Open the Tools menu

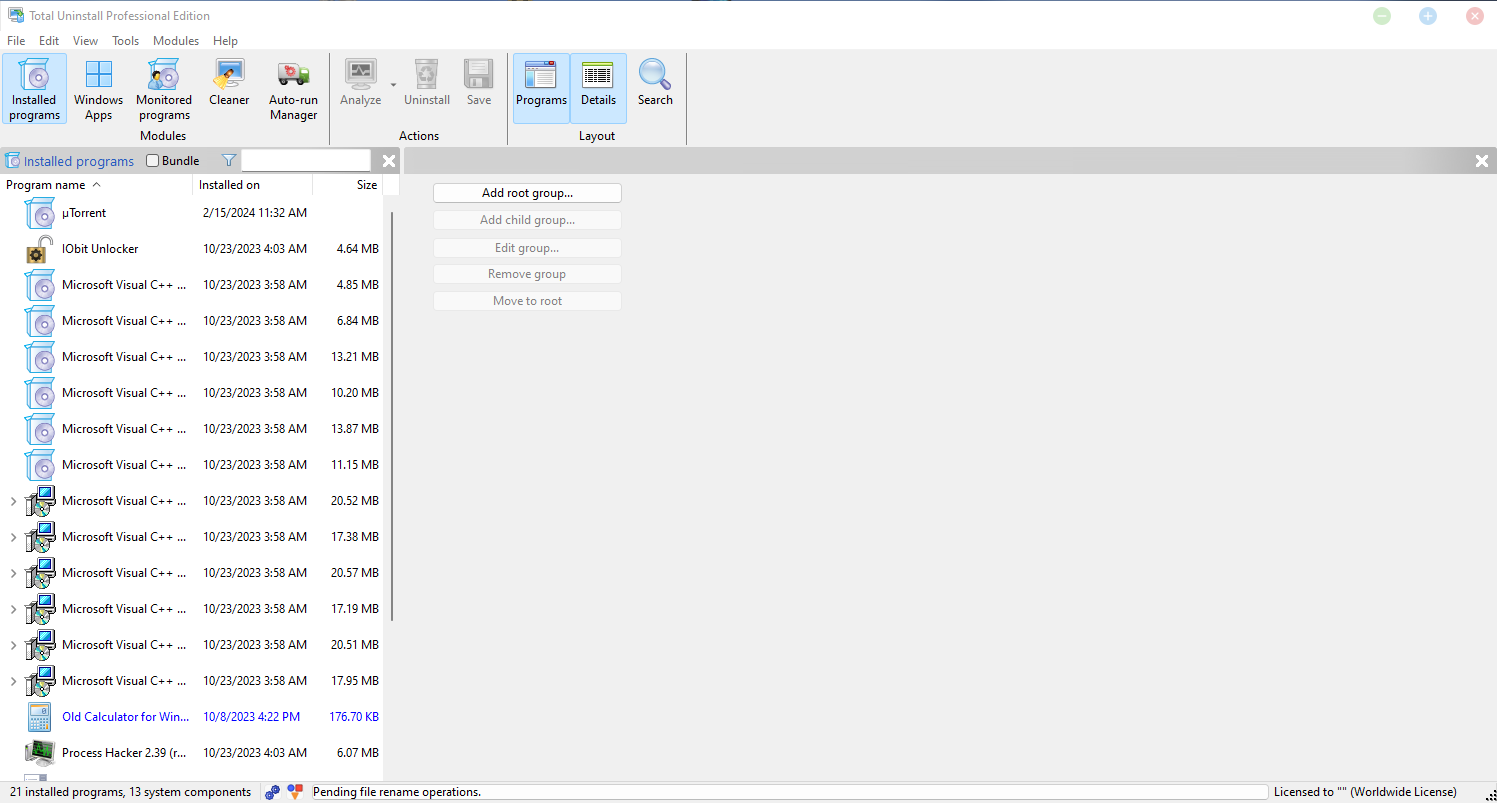click(125, 41)
